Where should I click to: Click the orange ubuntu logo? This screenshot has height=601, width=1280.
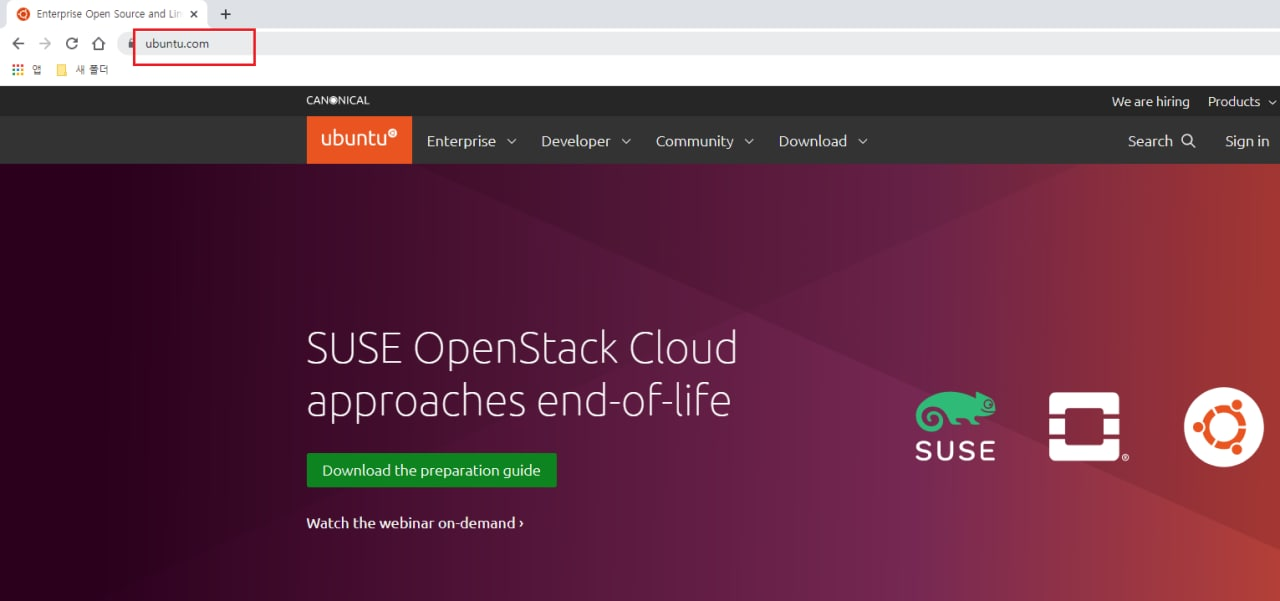click(x=359, y=140)
